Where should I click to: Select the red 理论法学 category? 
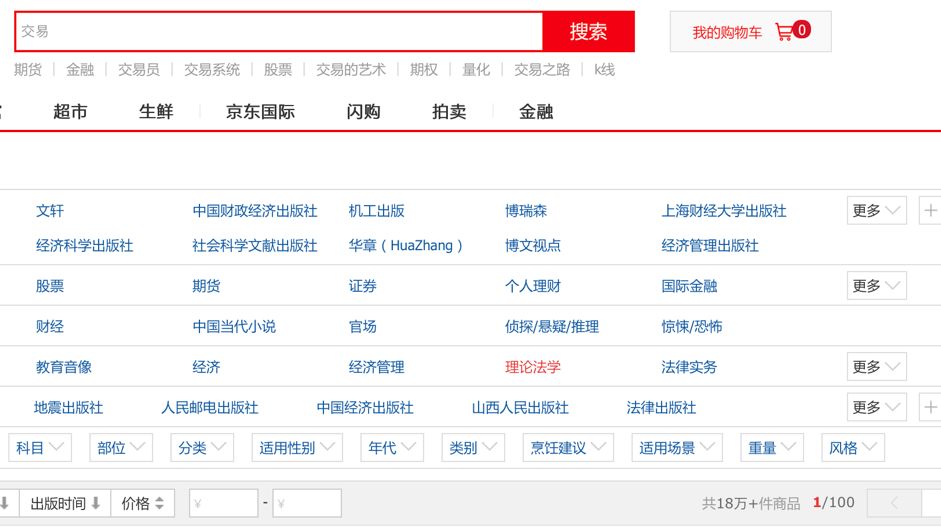coord(533,367)
